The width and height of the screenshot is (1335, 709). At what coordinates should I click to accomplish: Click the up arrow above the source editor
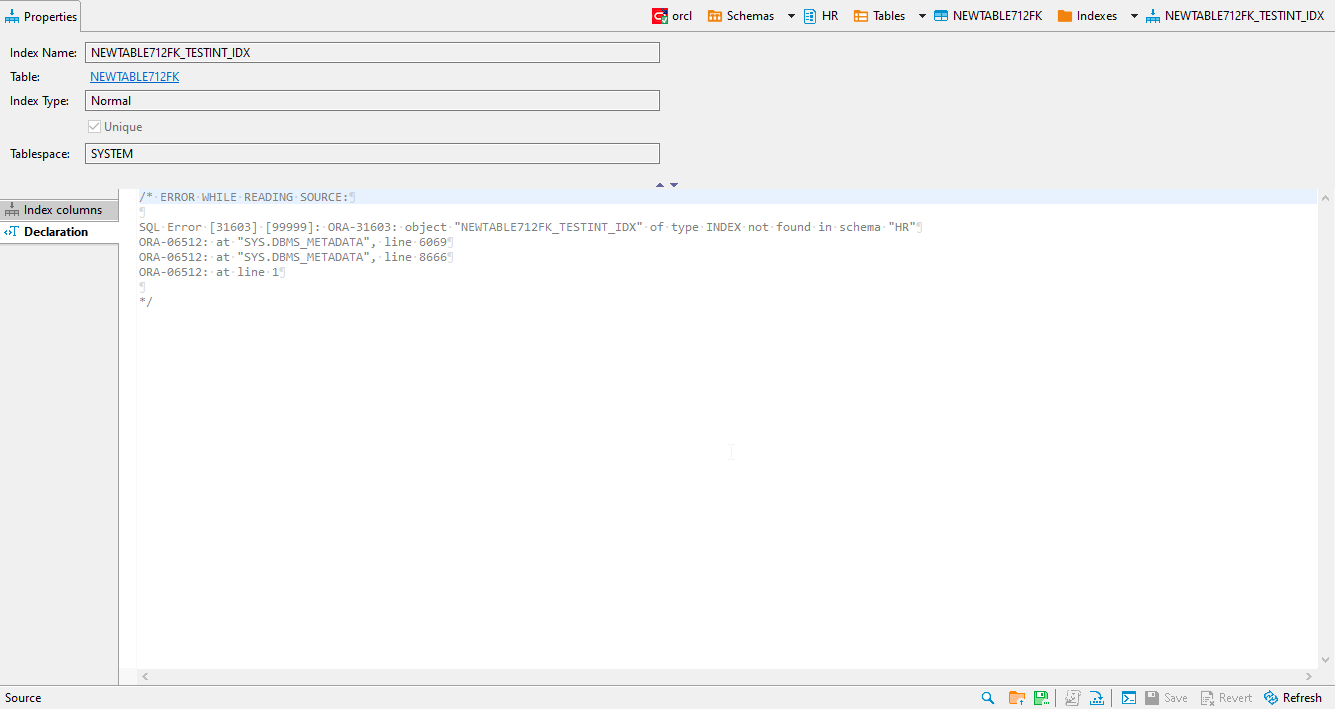point(659,184)
